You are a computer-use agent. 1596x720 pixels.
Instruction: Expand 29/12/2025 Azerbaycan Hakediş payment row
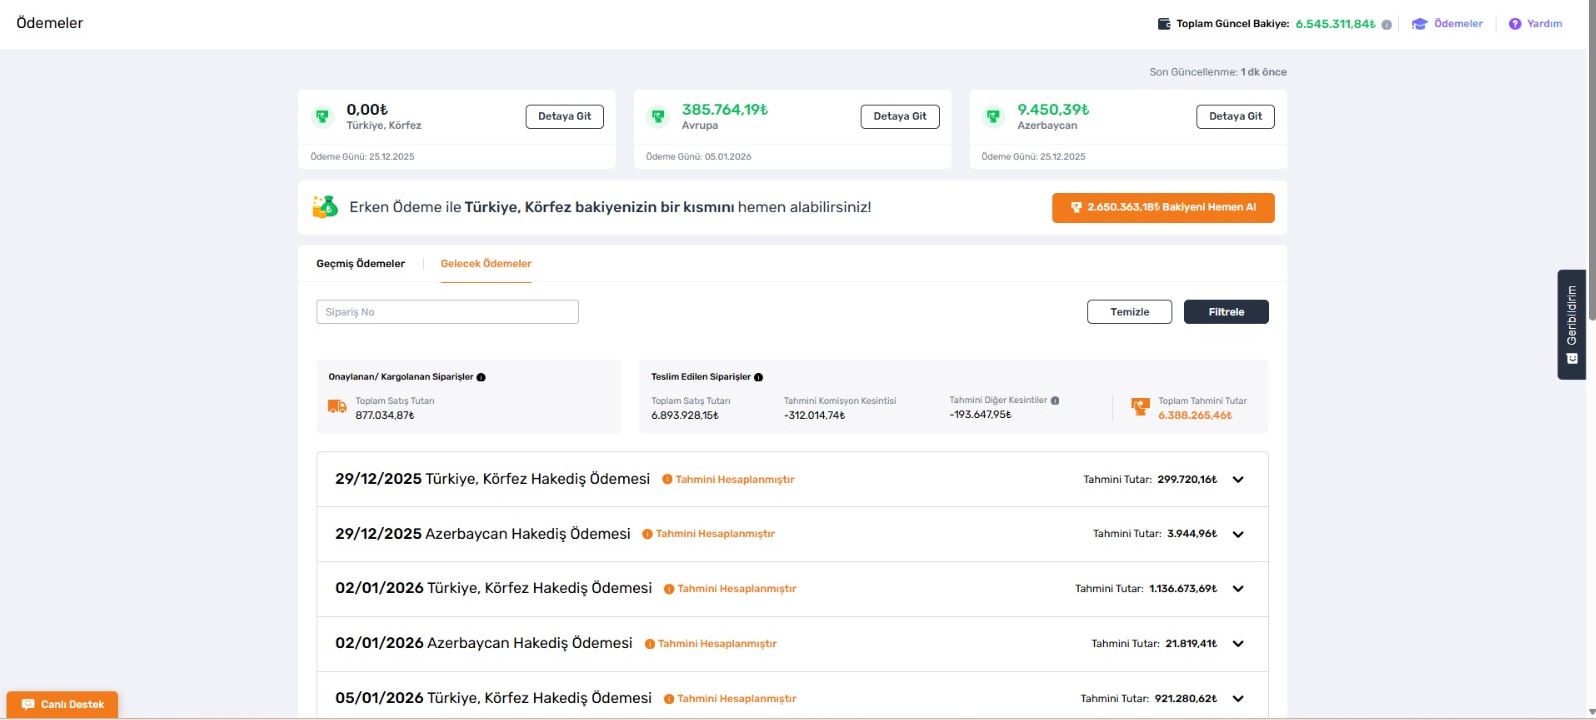(1238, 534)
